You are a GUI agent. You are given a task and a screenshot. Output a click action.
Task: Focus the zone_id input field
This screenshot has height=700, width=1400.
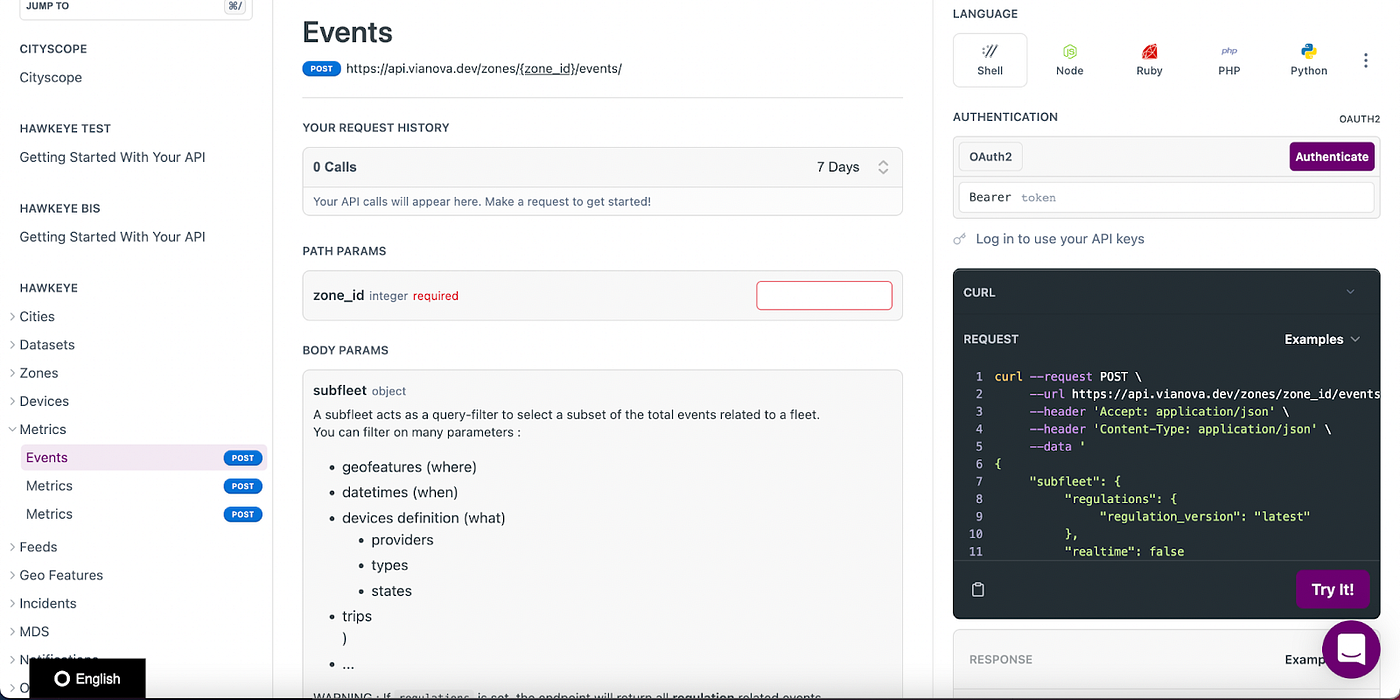(x=824, y=296)
